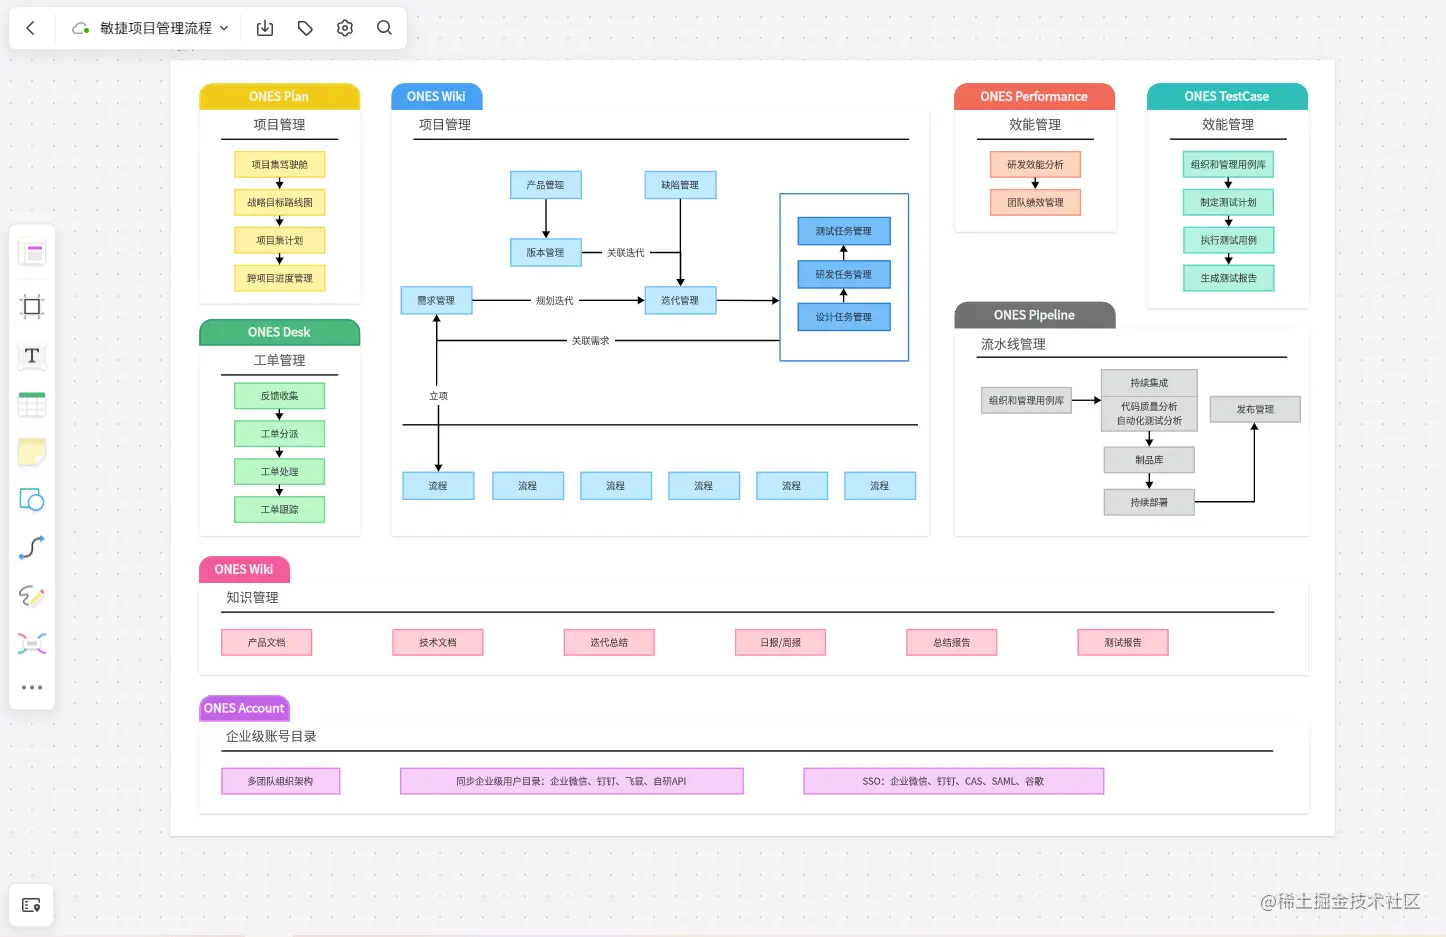Click the 战略目标路线图 node
The image size is (1446, 937).
(x=279, y=202)
